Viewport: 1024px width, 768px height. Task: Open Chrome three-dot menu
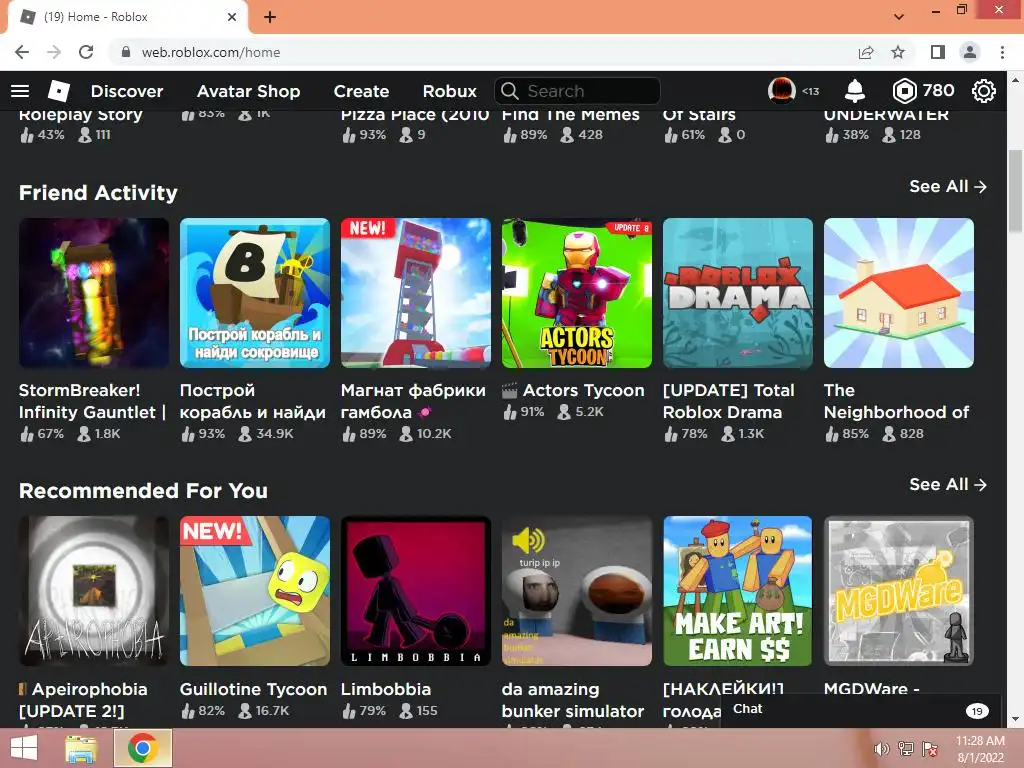[x=1002, y=52]
